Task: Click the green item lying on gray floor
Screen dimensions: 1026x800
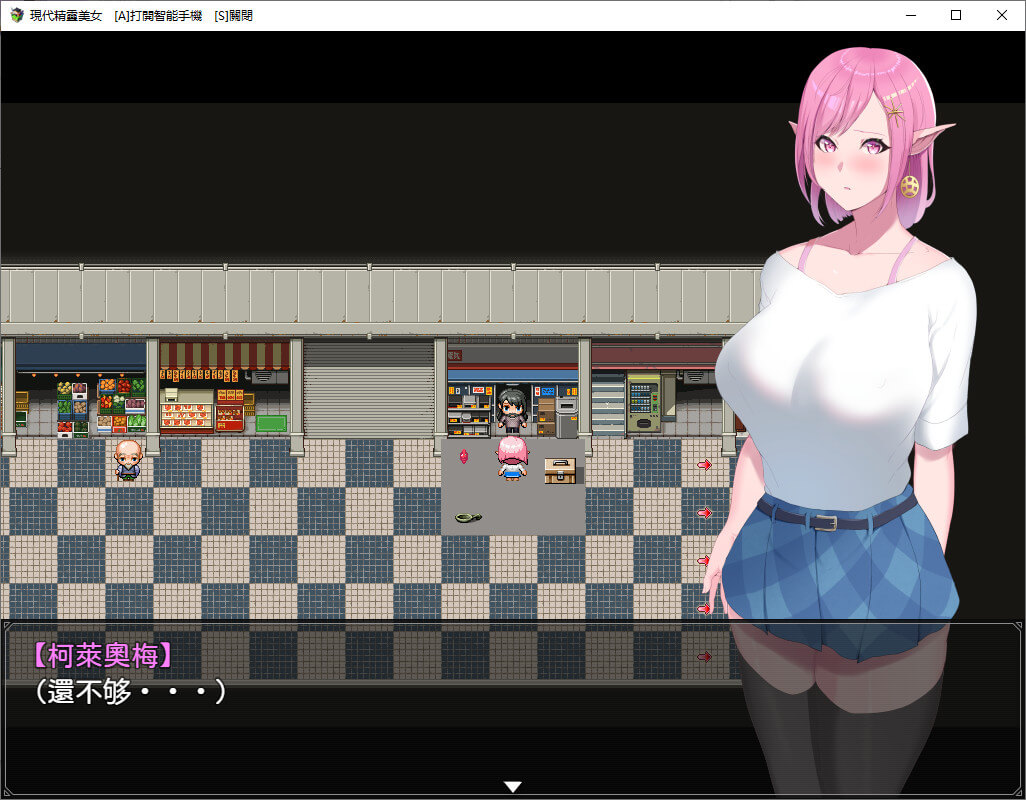Action: [x=466, y=517]
